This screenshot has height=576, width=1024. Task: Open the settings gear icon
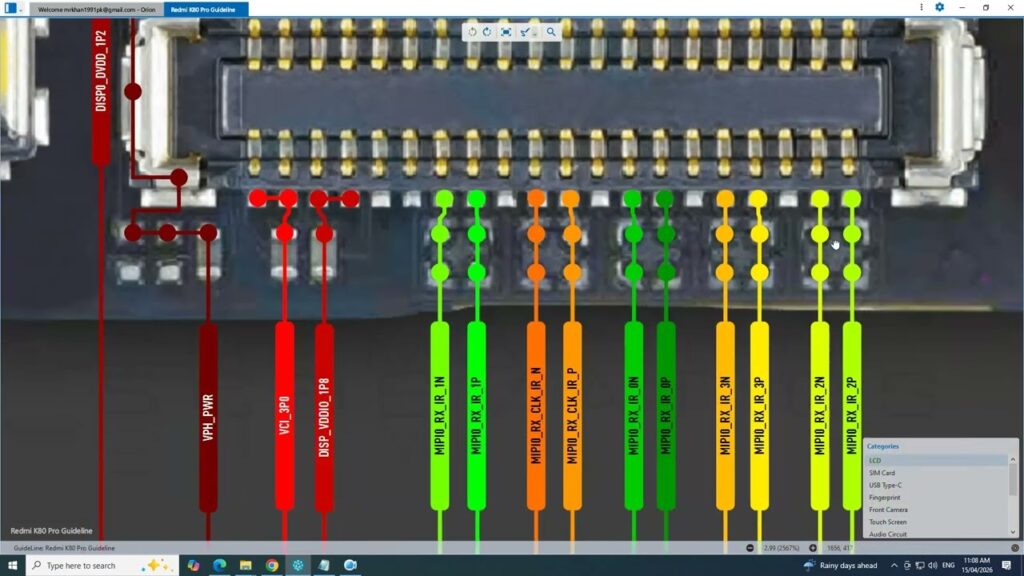939,7
